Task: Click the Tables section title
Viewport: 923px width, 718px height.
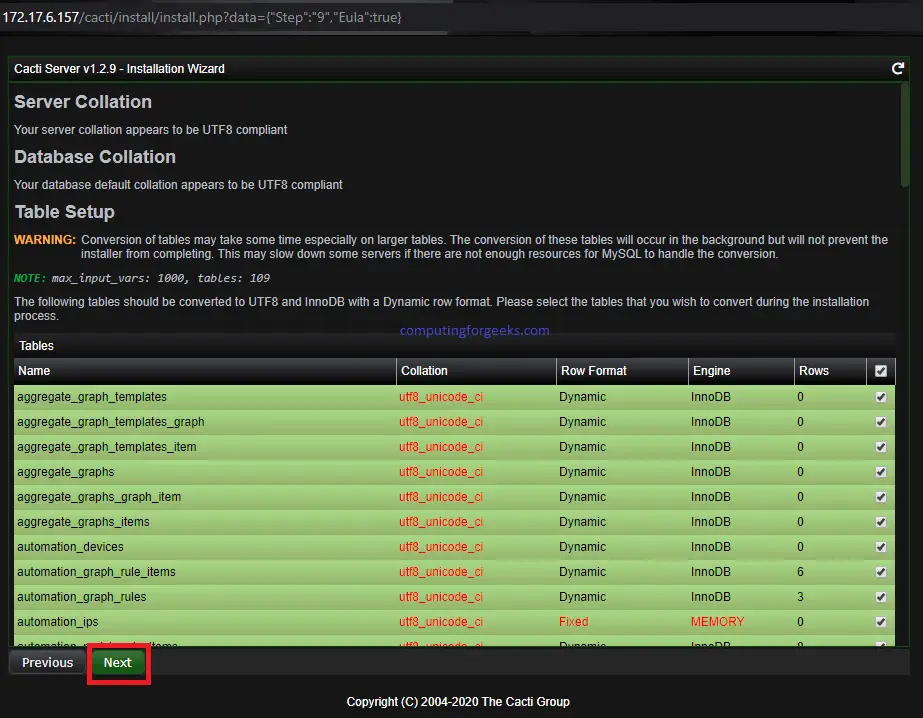Action: pos(36,345)
